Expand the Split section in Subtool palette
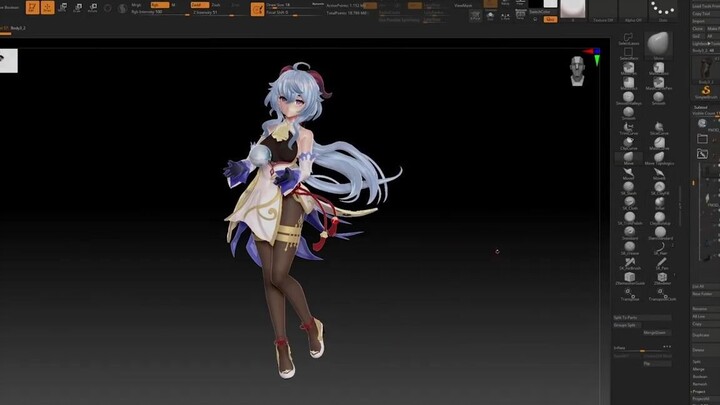Screen dimensions: 720x405 click(697, 362)
